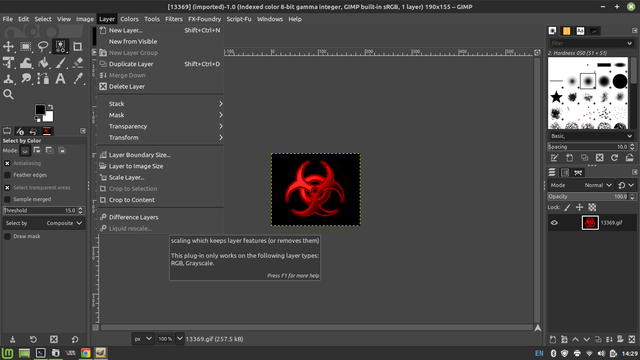Viewport: 640px width, 360px height.
Task: Select the Clone stamp tool
Action: pos(8,78)
